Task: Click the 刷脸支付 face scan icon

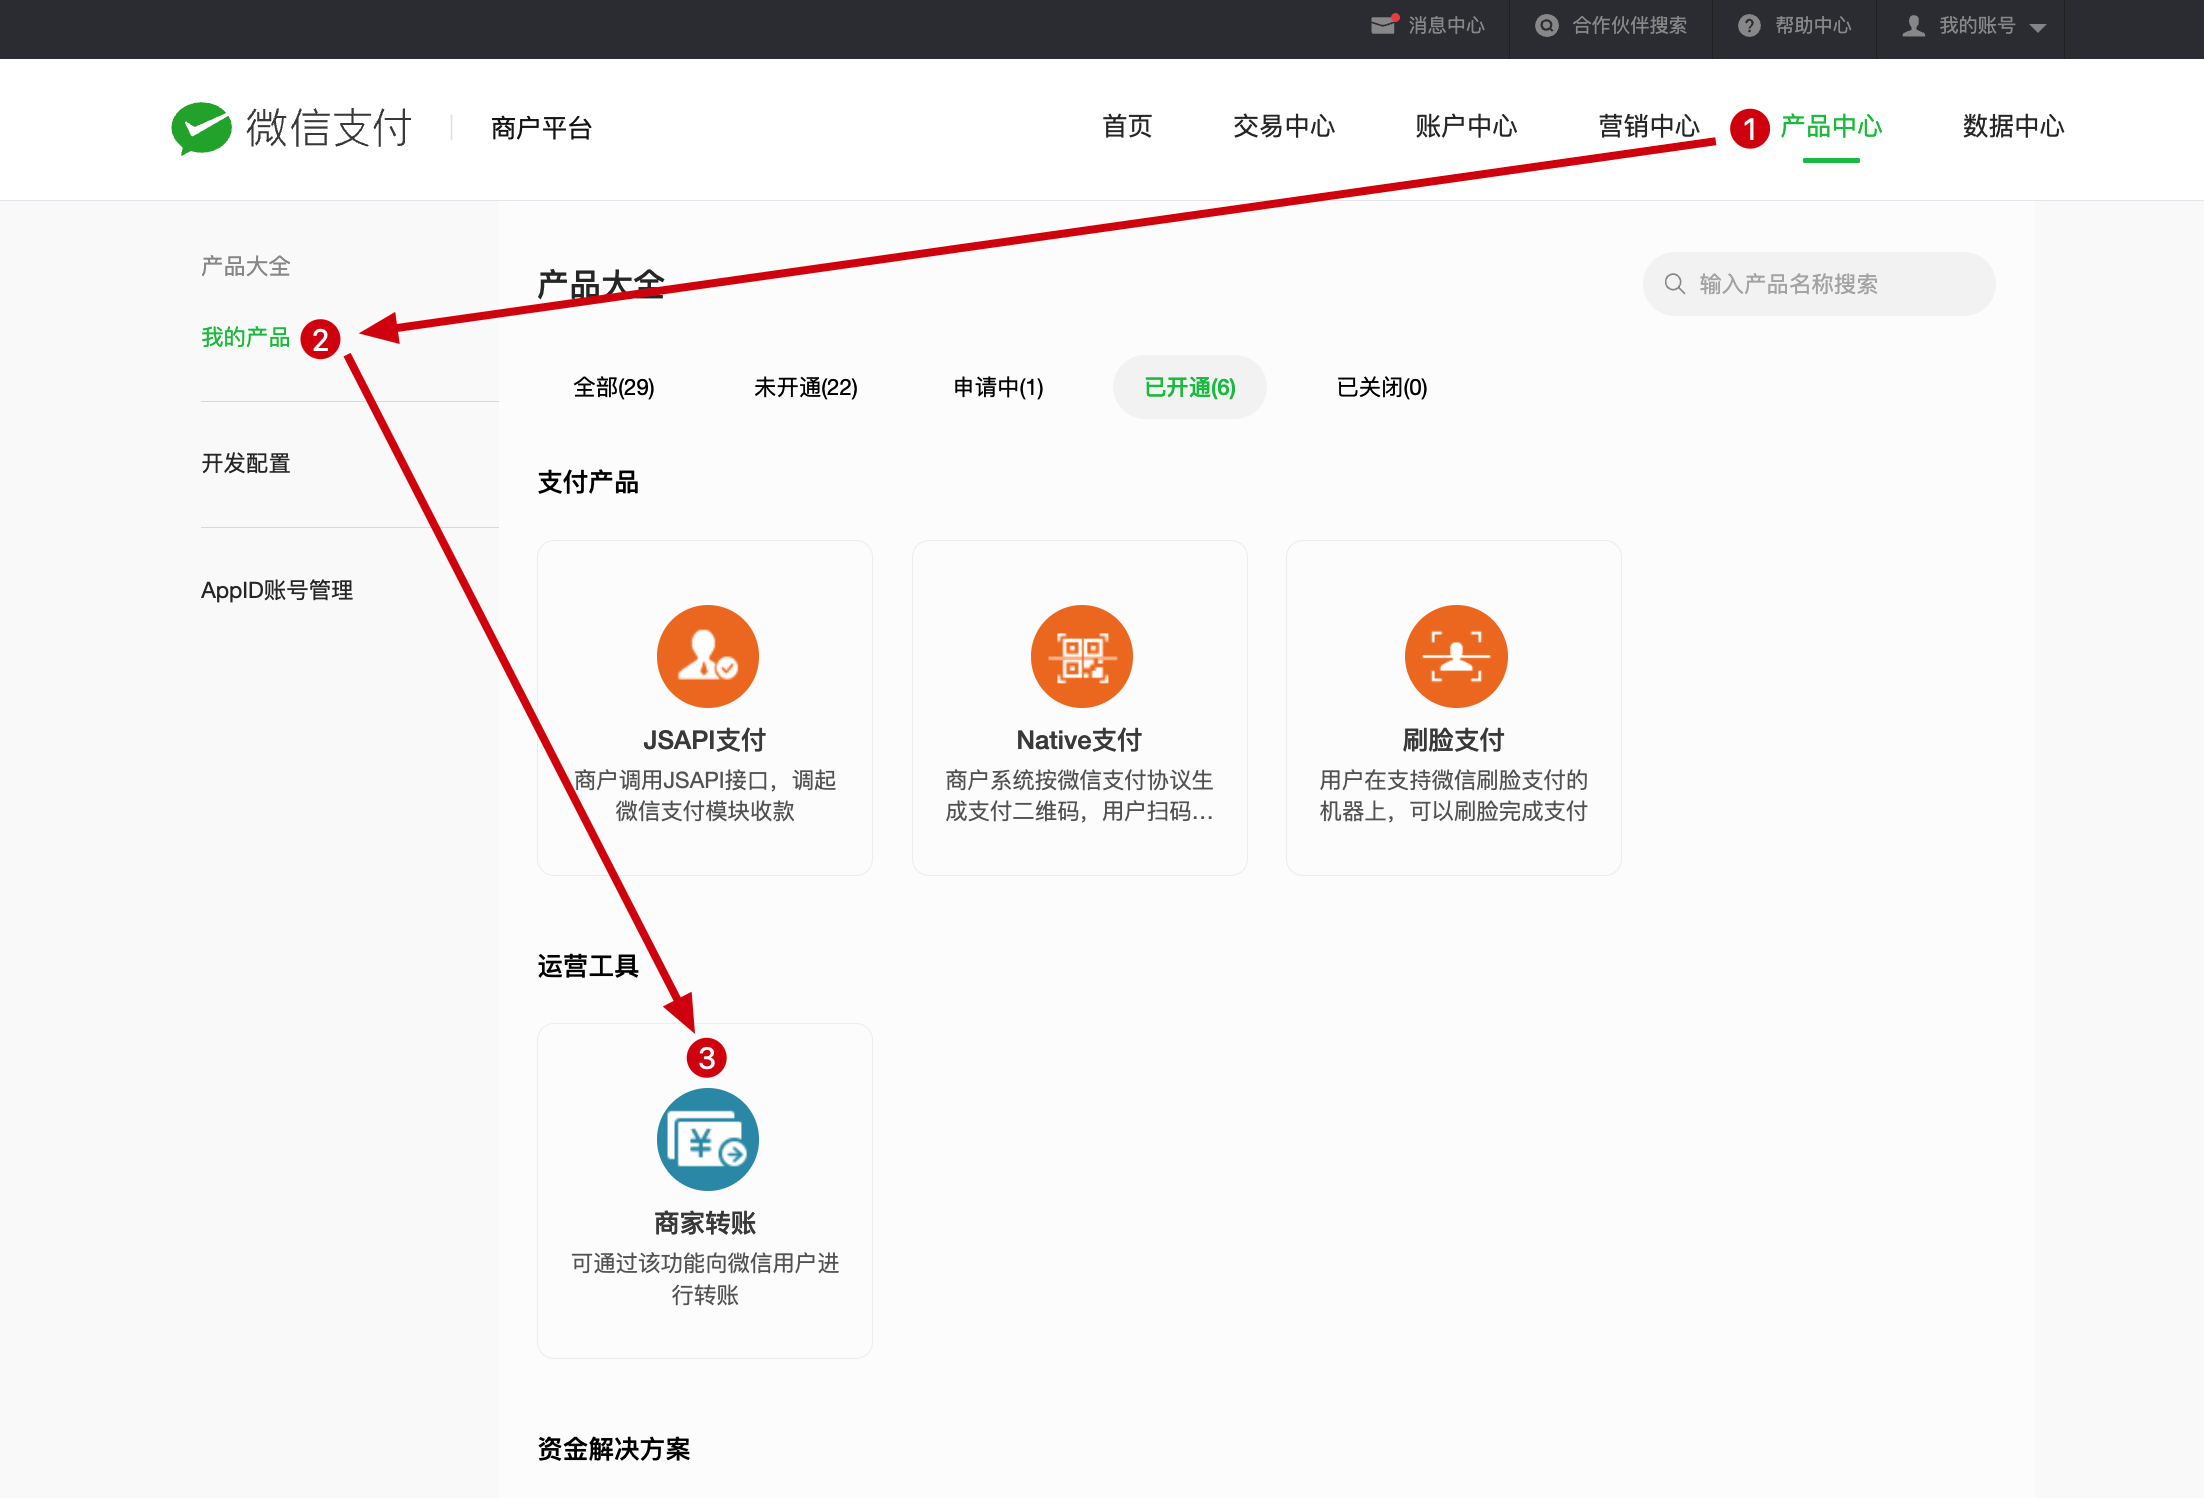Action: (x=1456, y=656)
